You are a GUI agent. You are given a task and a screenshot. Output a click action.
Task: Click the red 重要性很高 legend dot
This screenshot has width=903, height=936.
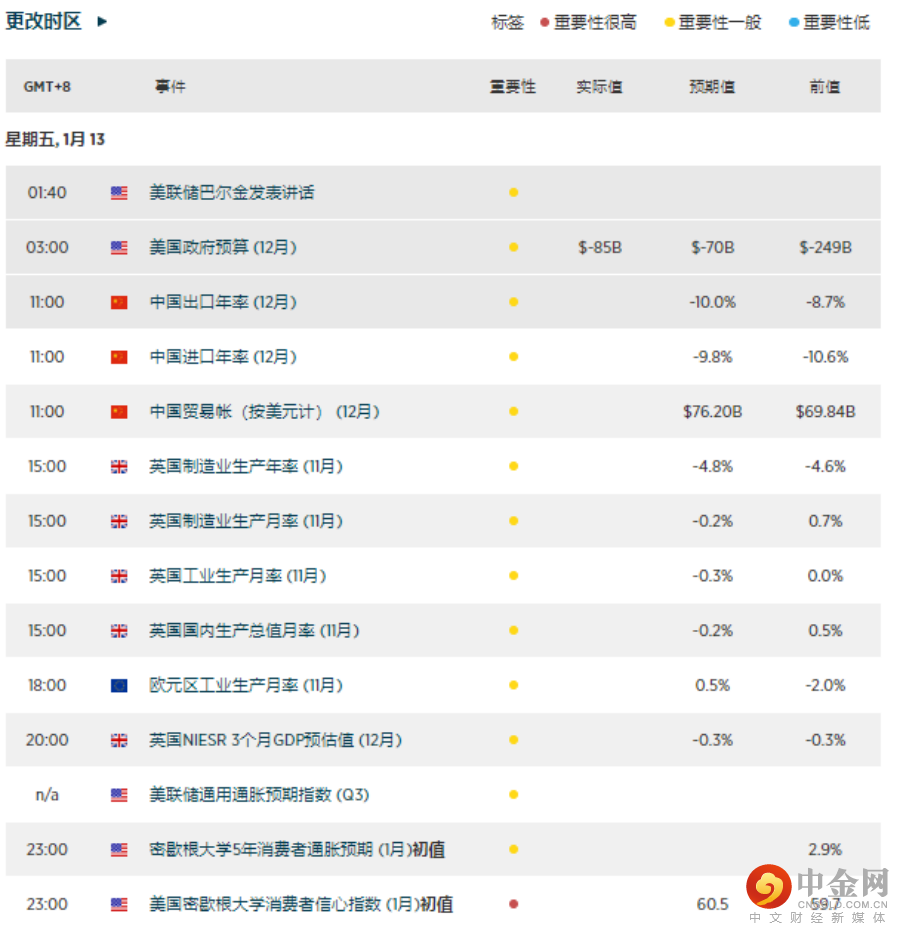click(544, 23)
